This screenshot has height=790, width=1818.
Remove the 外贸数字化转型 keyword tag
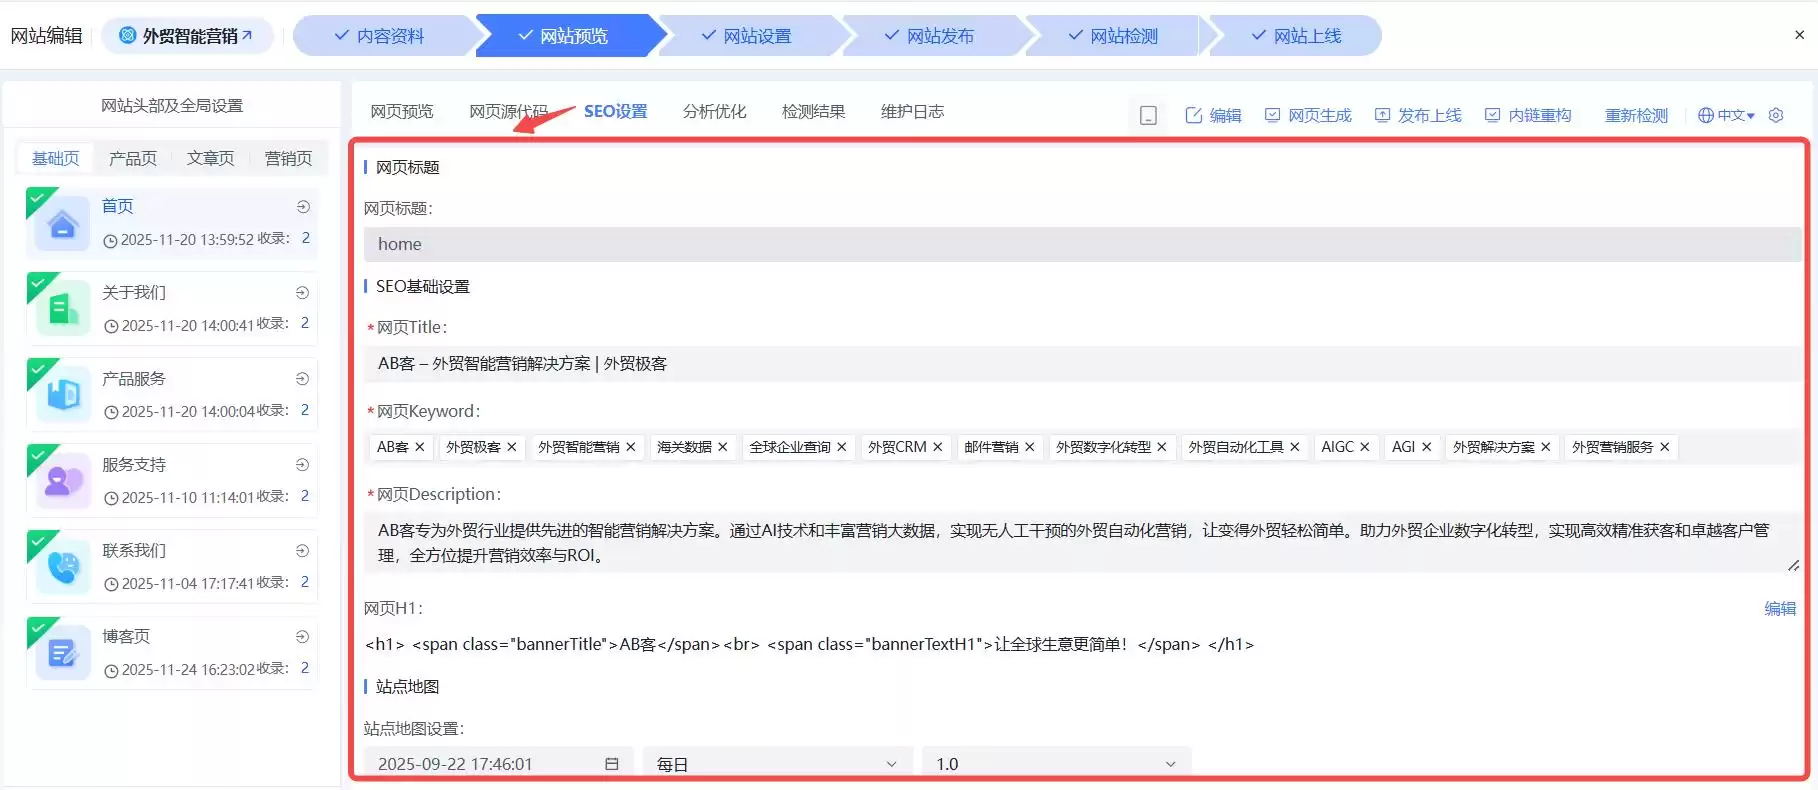[1162, 447]
